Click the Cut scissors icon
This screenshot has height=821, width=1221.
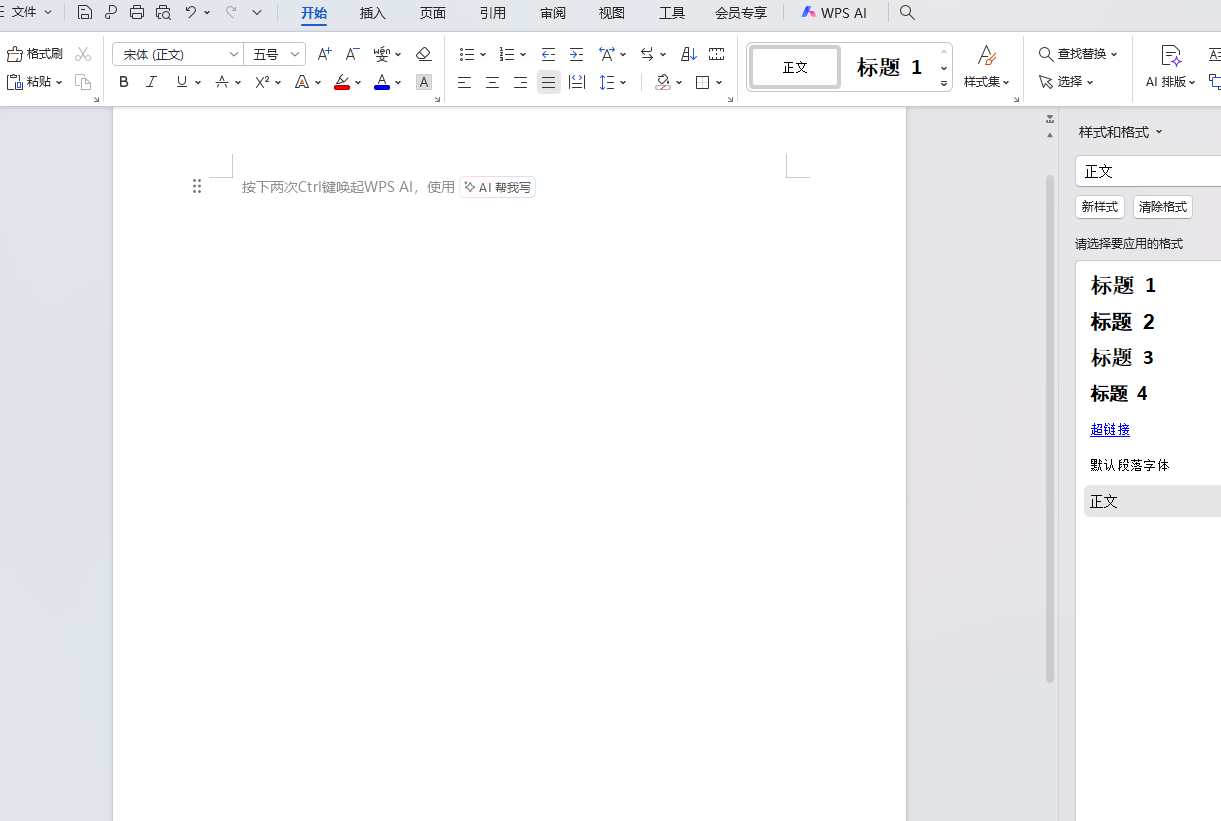tap(83, 54)
